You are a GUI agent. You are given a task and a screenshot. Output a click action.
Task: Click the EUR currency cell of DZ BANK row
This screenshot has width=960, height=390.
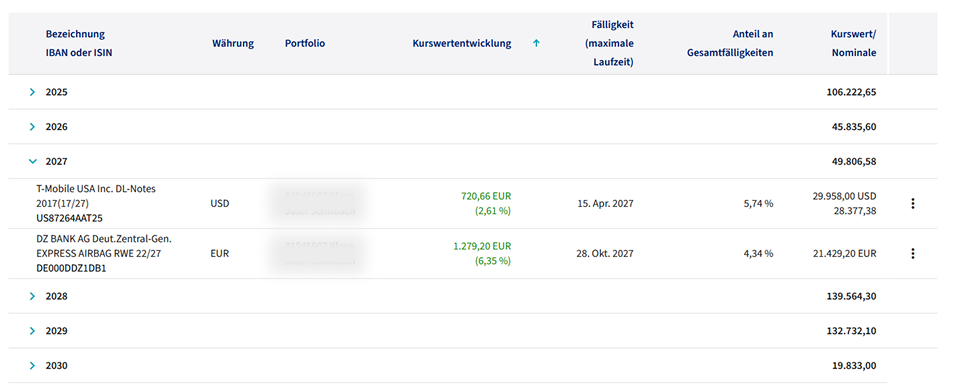(x=219, y=253)
